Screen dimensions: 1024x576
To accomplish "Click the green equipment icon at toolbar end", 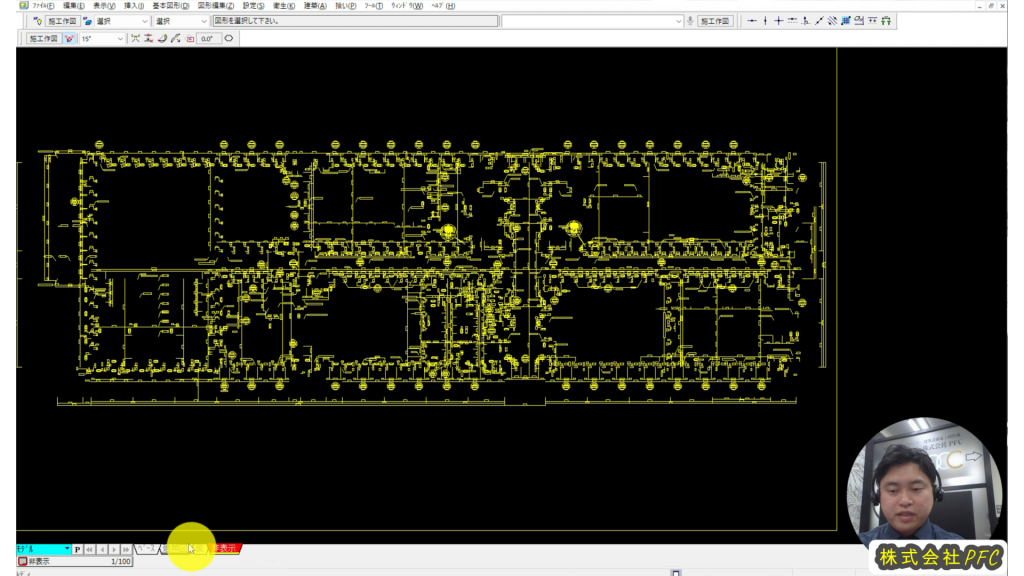I will click(886, 21).
